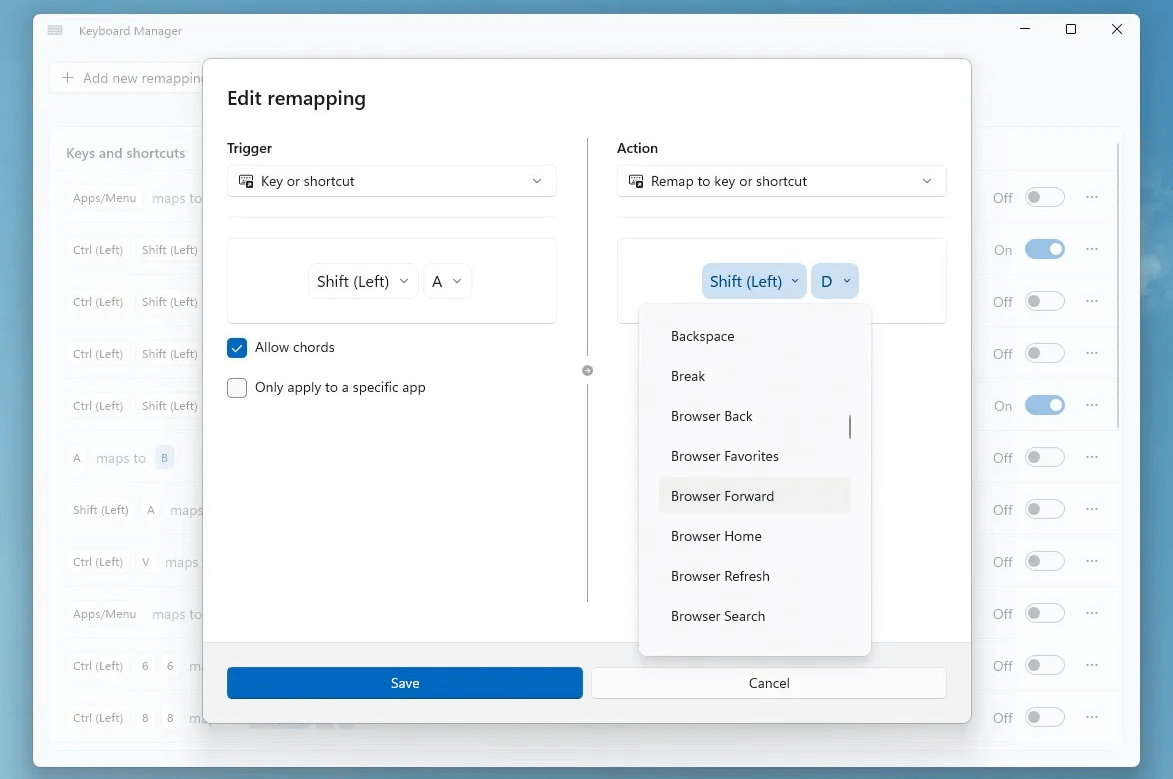Screen dimensions: 1173x779
Task: Click the Keyboard Manager icon in the title bar
Action: [55, 30]
